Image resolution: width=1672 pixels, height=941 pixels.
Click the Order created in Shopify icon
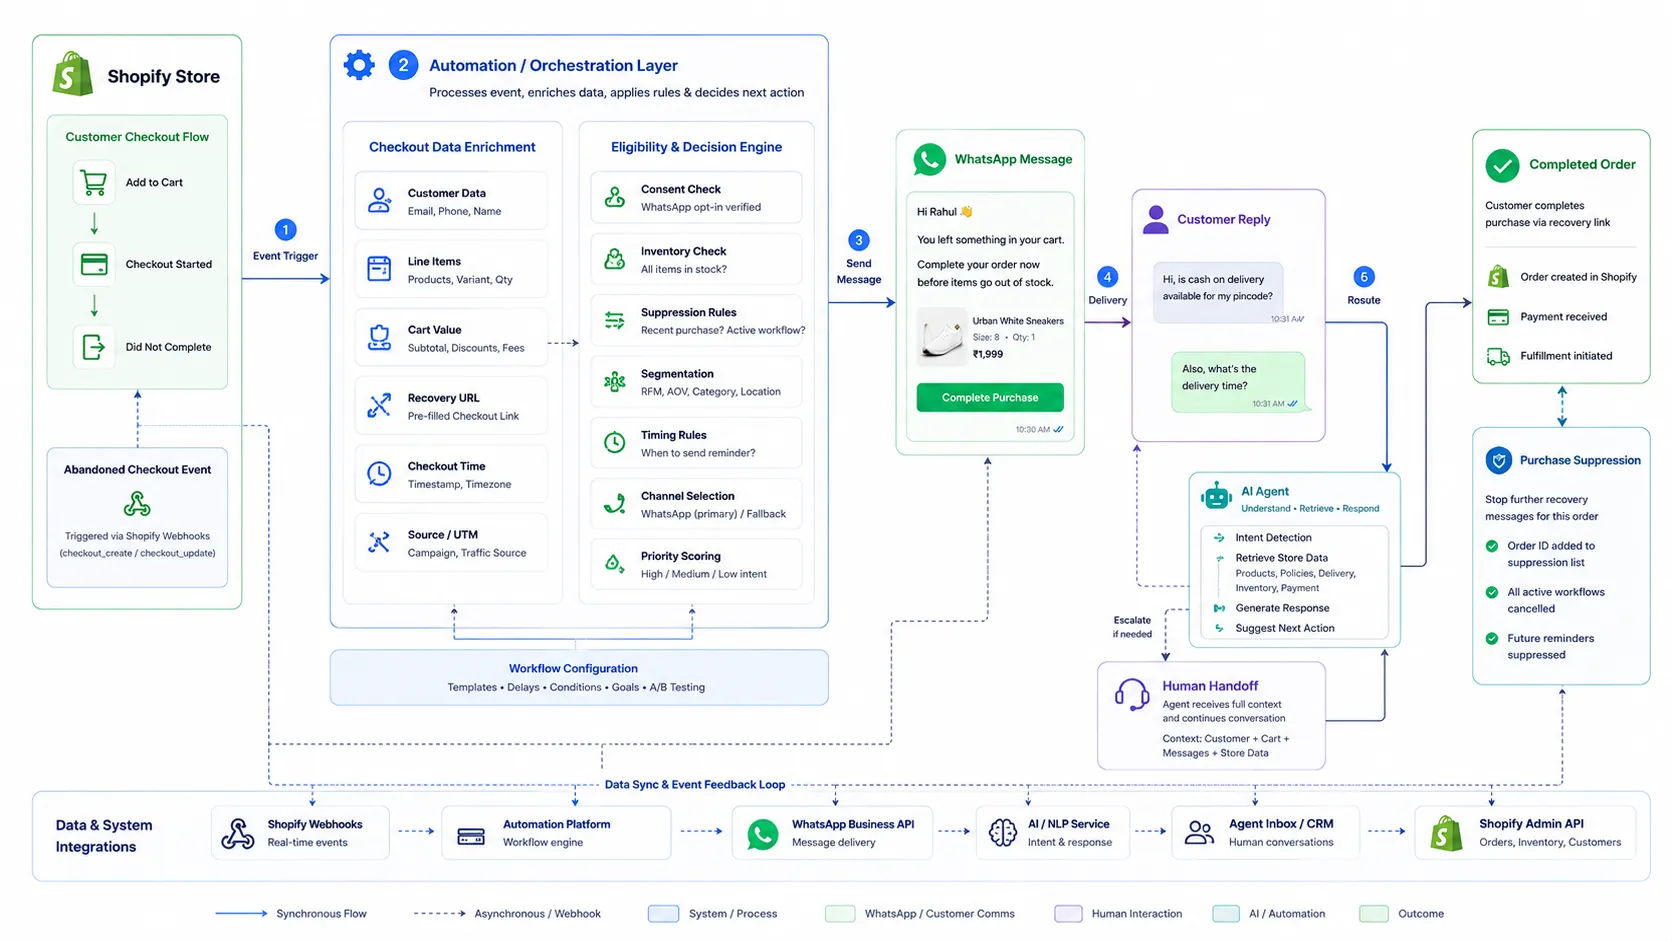click(1498, 276)
